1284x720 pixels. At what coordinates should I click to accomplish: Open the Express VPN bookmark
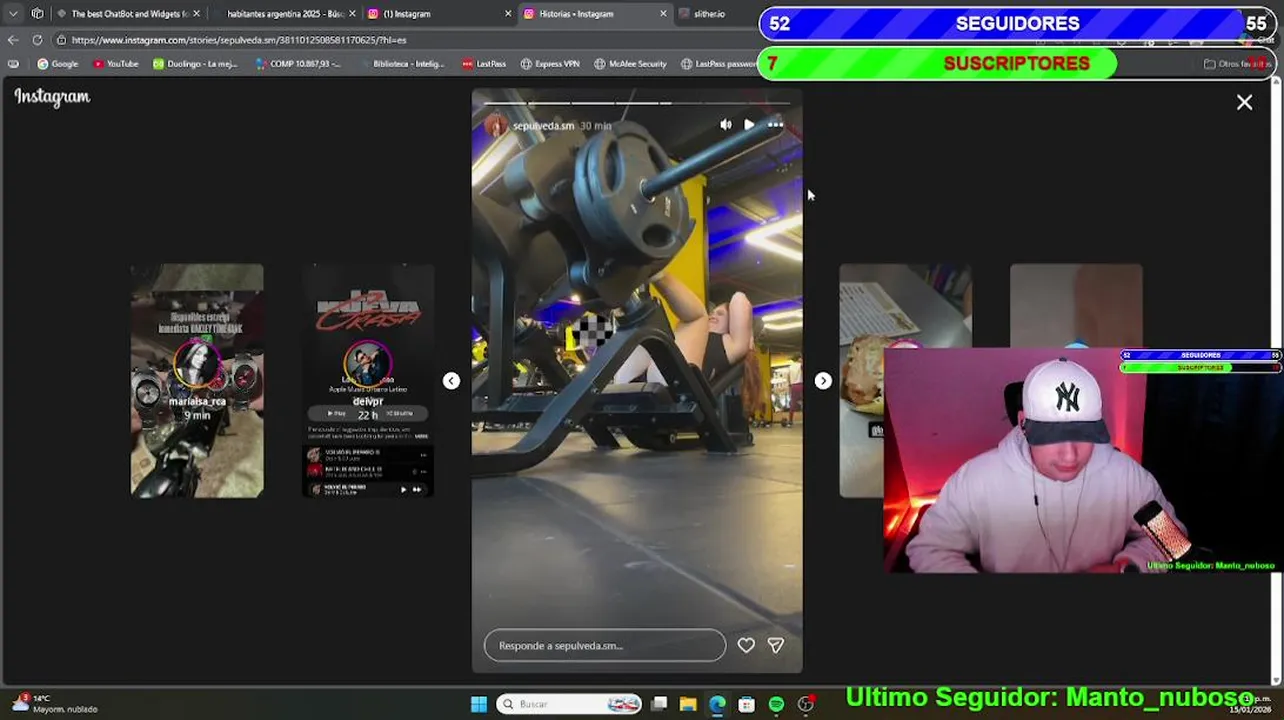pyautogui.click(x=550, y=64)
